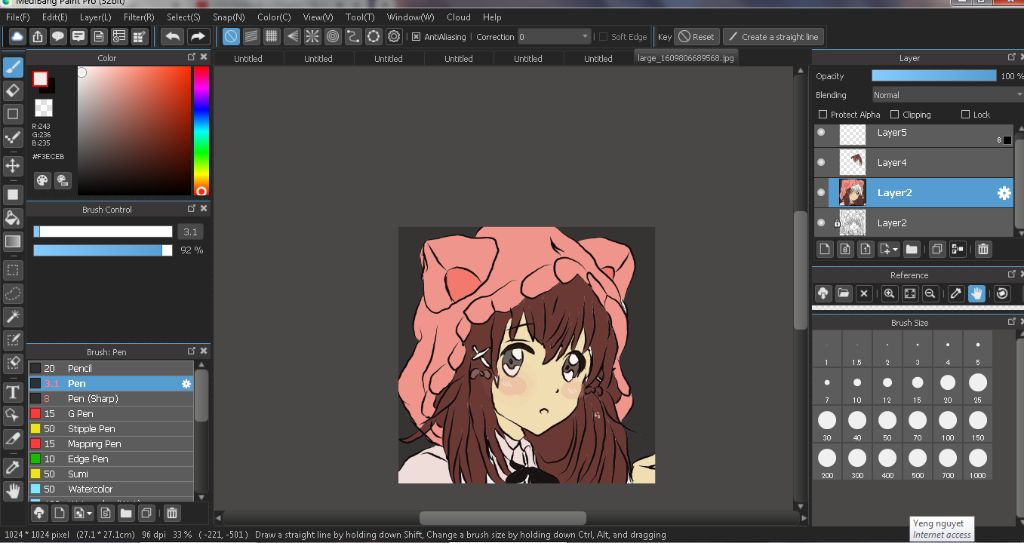Adjust the brush opacity slider at 92%
The height and width of the screenshot is (543, 1024).
103,250
